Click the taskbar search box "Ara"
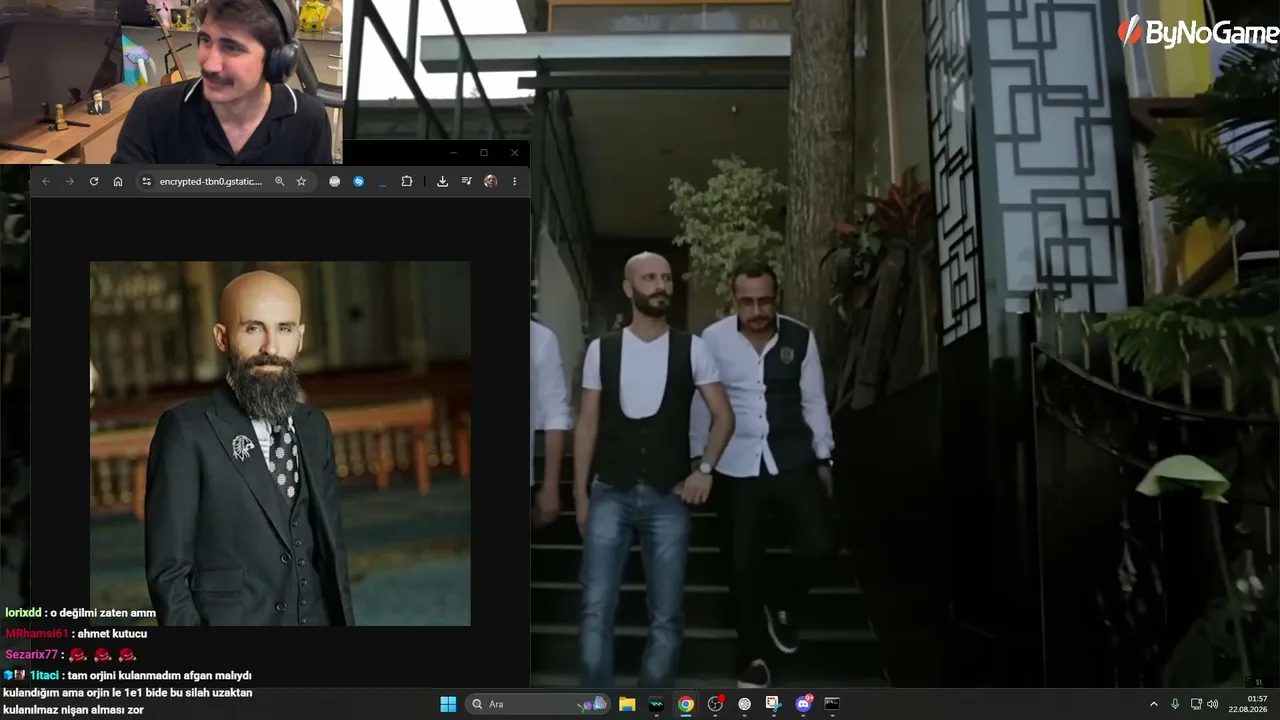The image size is (1280, 720). pyautogui.click(x=539, y=704)
